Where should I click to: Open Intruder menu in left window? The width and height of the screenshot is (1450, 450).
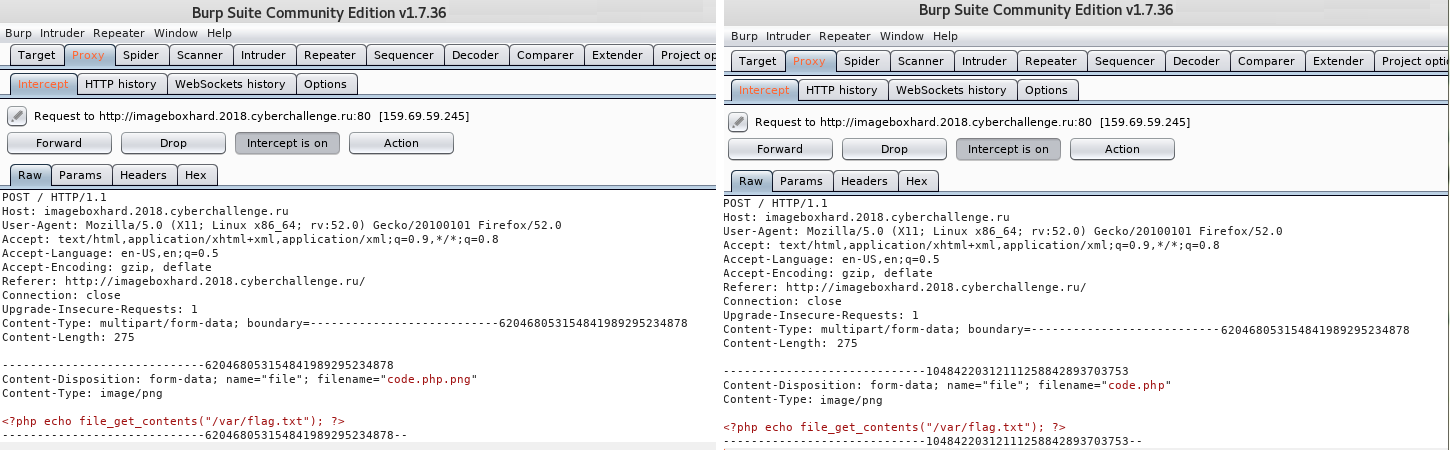[62, 33]
